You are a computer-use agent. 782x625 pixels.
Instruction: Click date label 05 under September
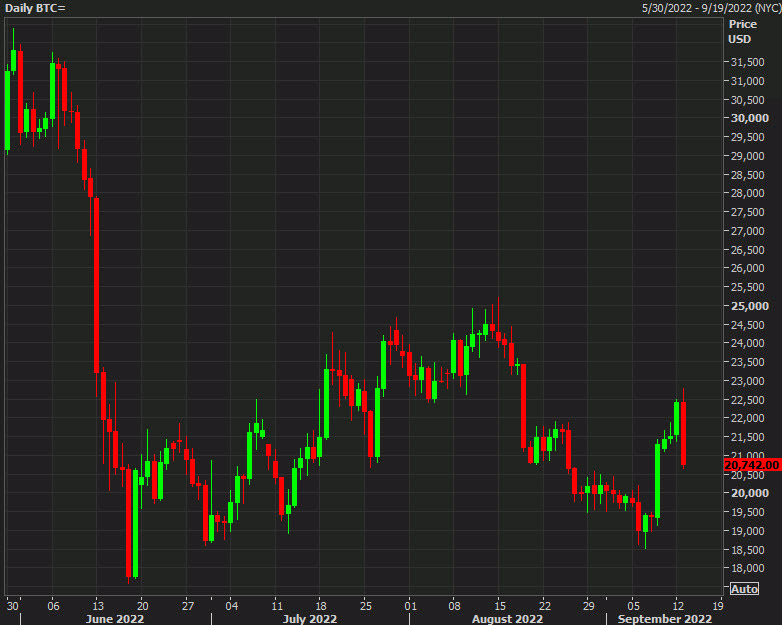634,606
